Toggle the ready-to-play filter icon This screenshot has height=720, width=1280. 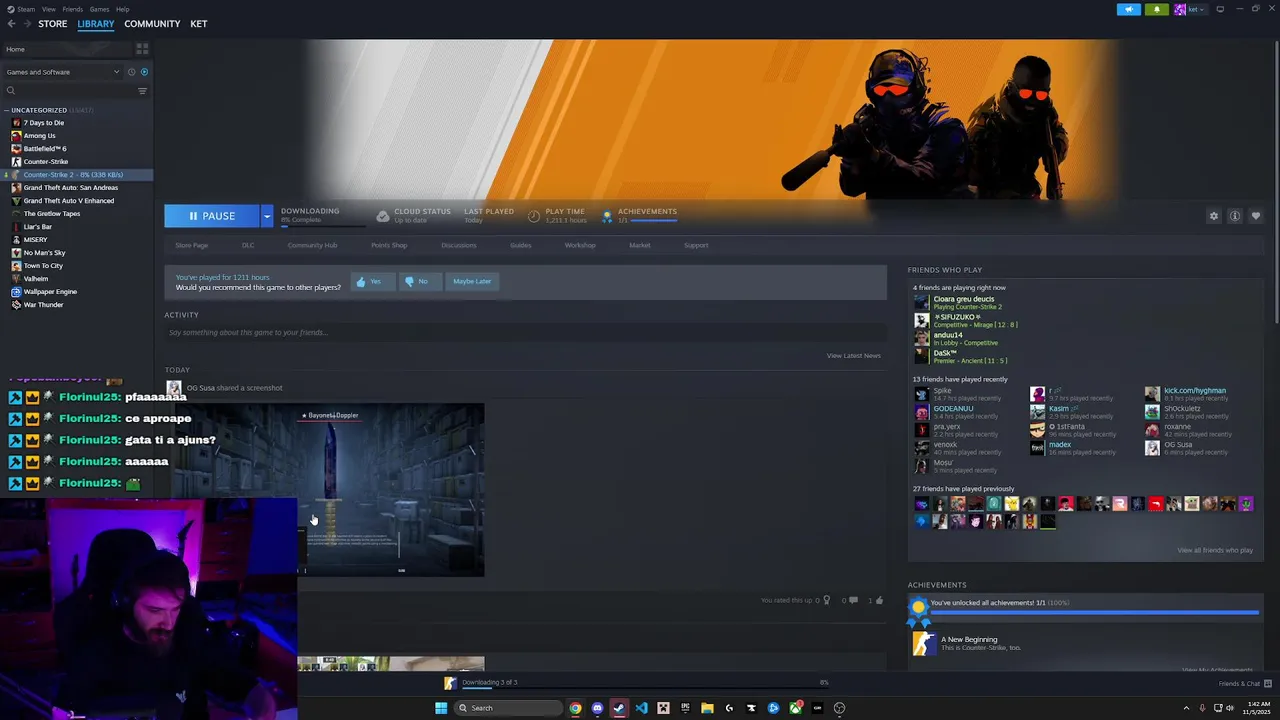(x=144, y=72)
